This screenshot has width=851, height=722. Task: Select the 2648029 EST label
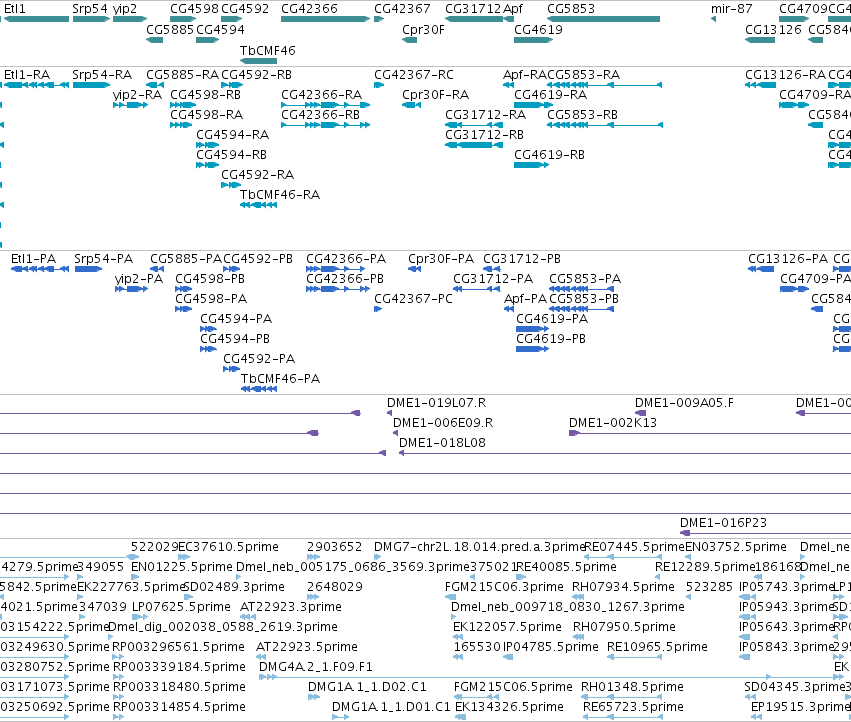334,586
